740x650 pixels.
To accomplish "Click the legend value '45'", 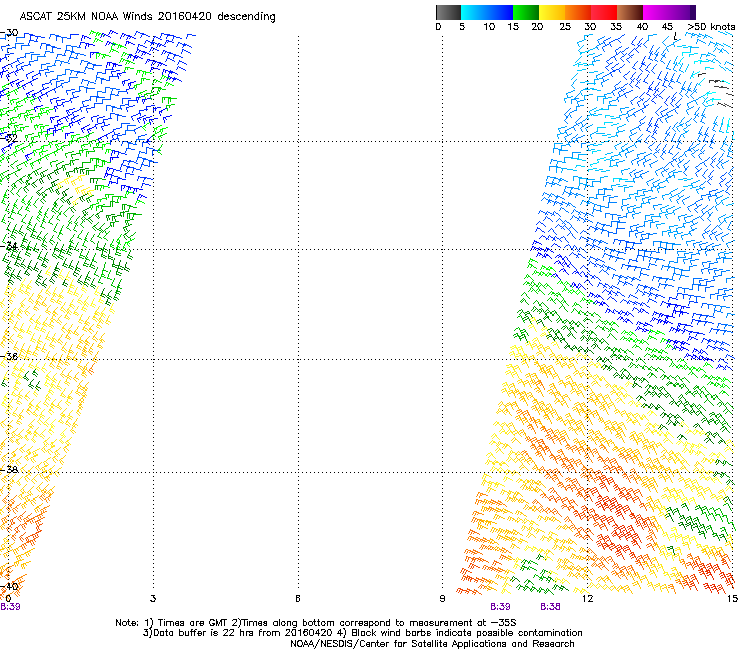I will tap(667, 27).
